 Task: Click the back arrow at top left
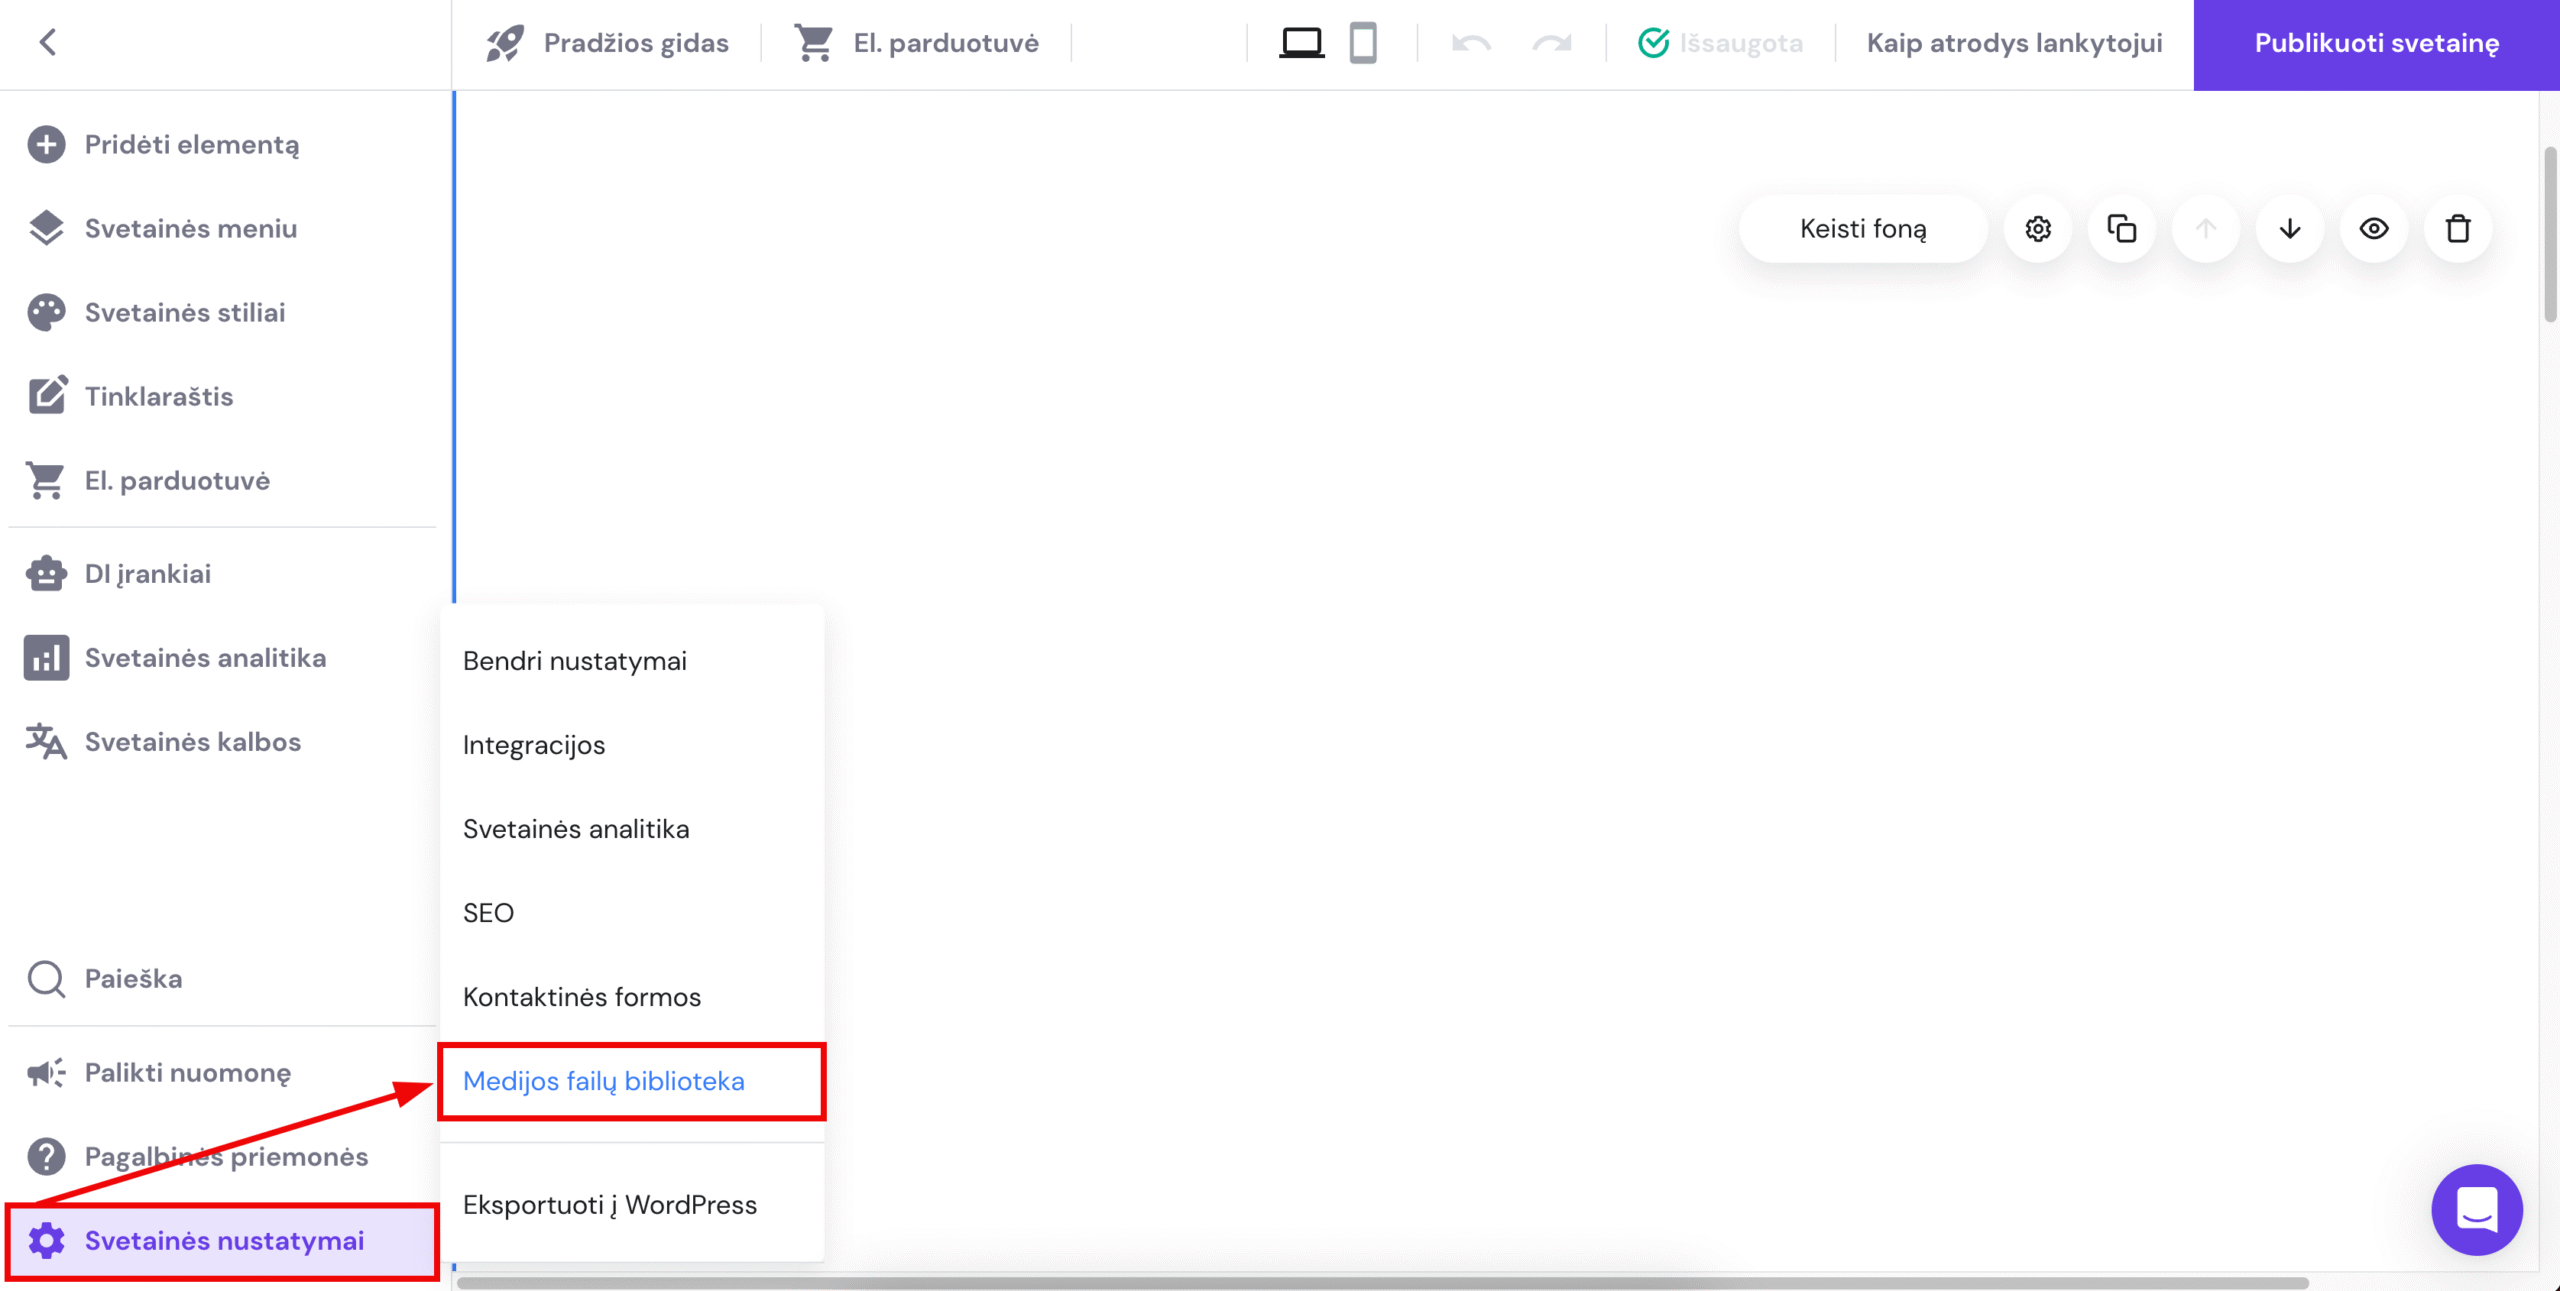click(x=47, y=42)
